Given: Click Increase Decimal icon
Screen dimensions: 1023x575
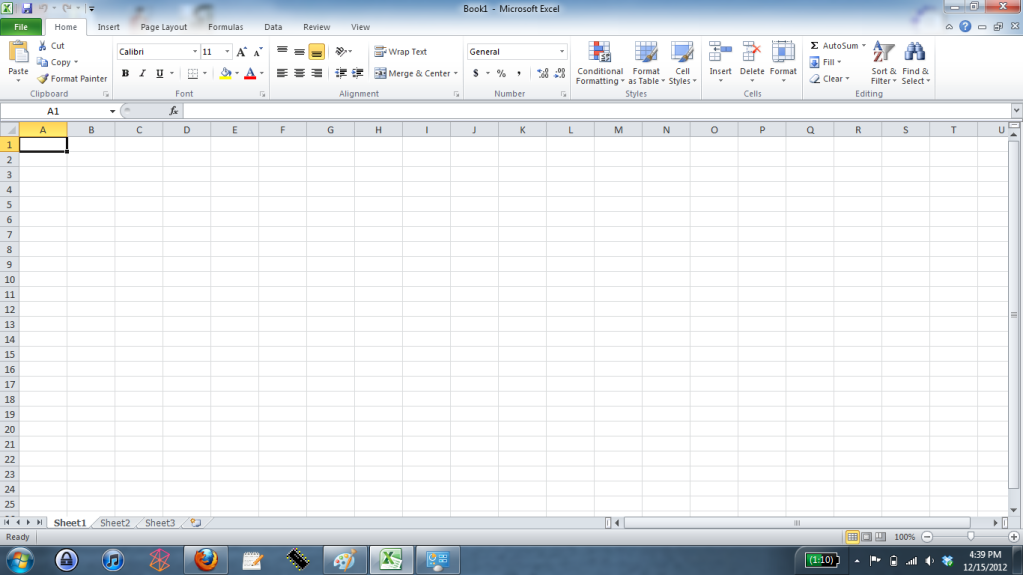Looking at the screenshot, I should [x=542, y=73].
